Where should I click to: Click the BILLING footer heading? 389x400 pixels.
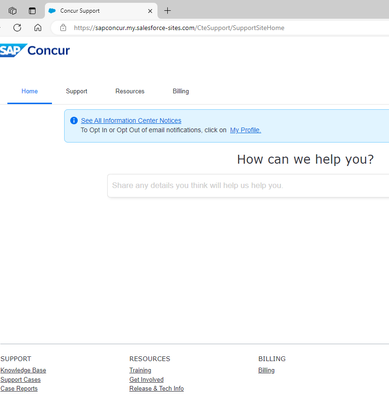[x=272, y=359]
